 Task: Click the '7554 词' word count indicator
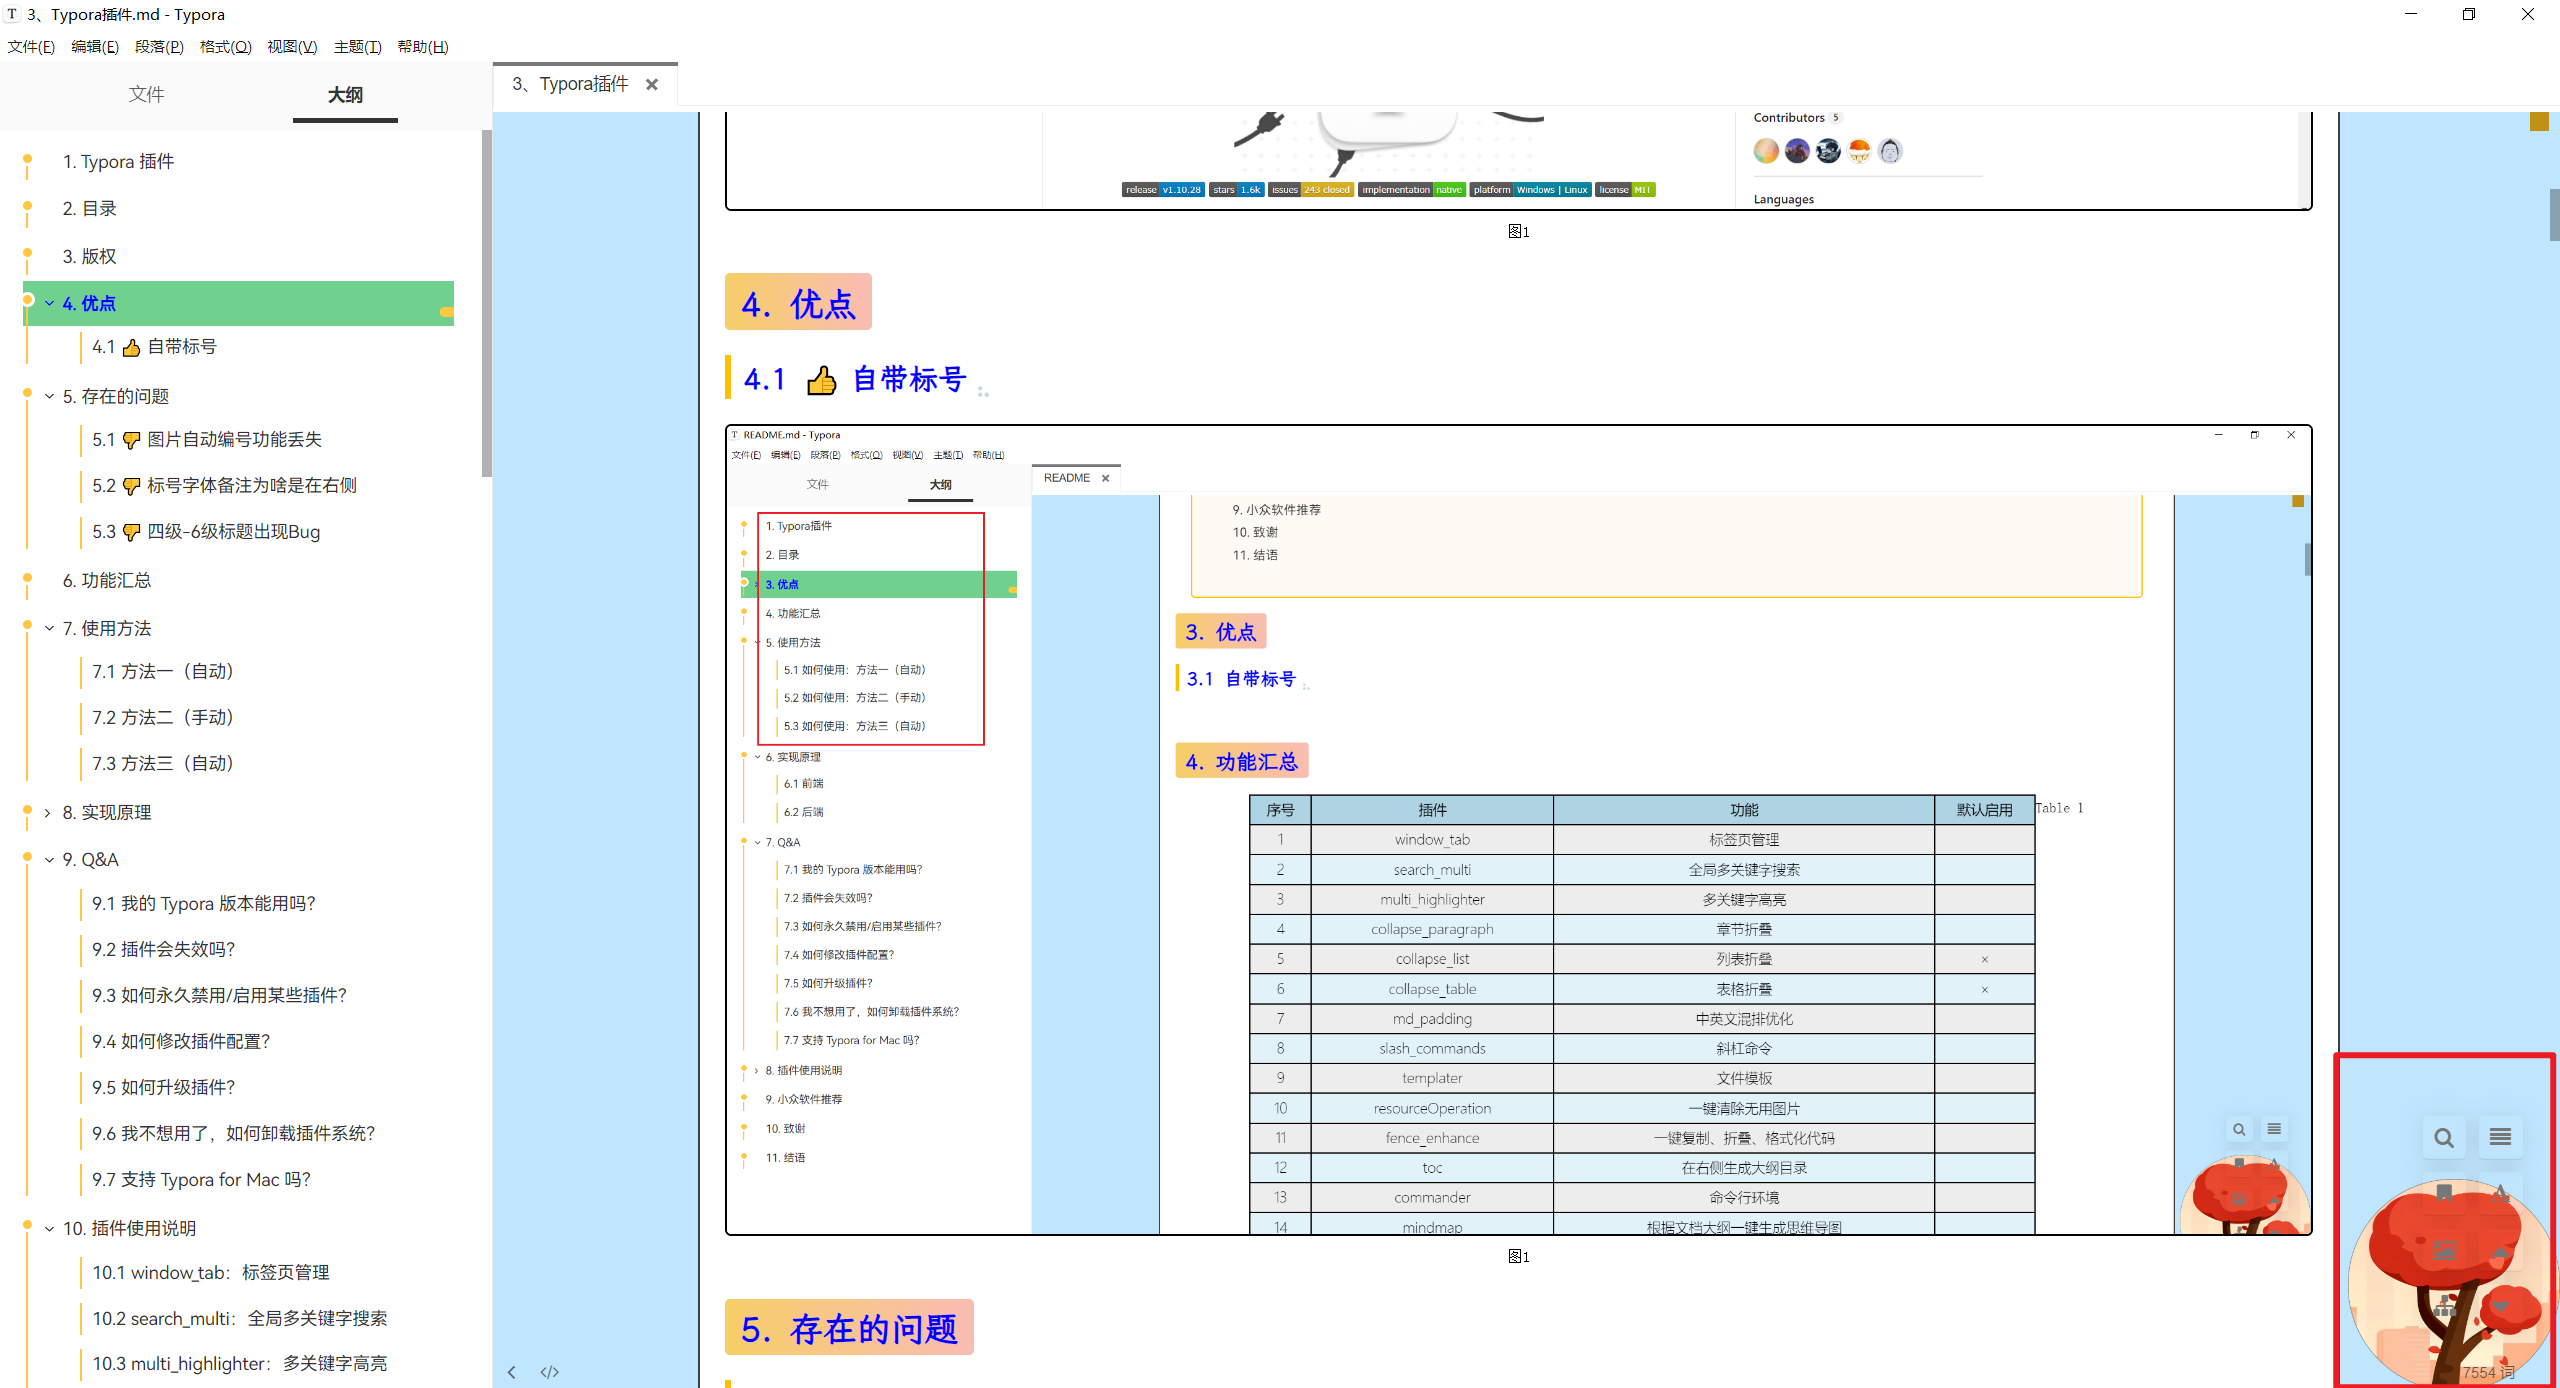point(2487,1373)
